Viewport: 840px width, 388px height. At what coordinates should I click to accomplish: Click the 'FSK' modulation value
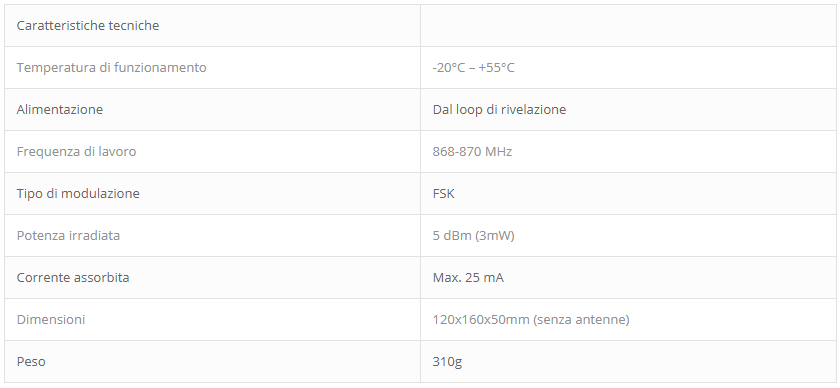444,193
